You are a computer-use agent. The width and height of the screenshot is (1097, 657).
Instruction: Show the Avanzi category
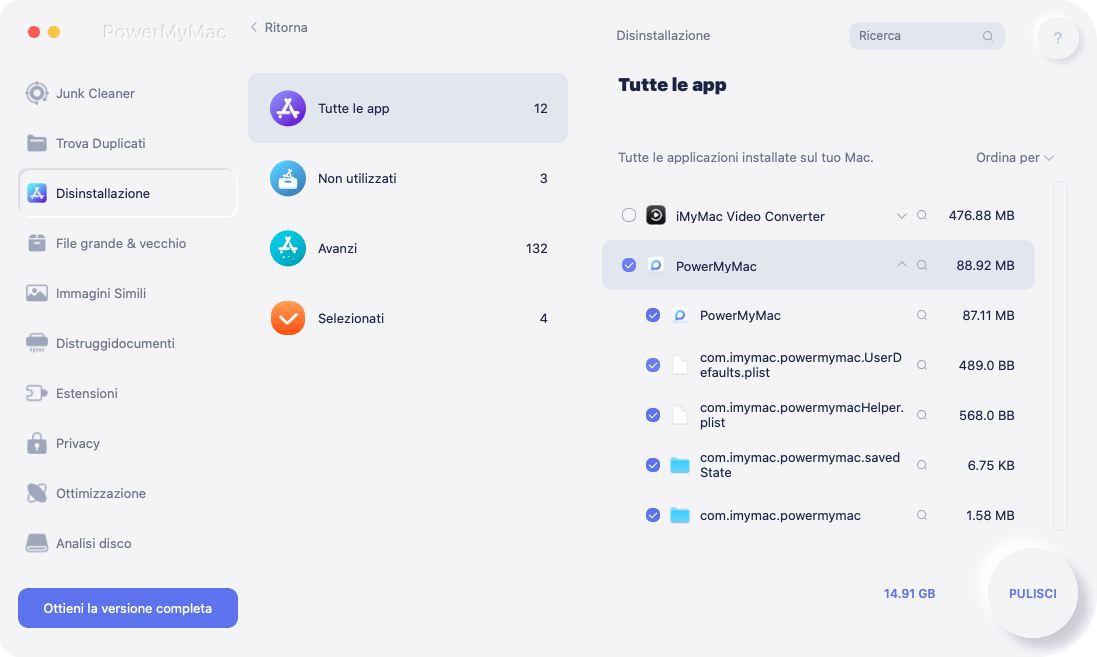pyautogui.click(x=408, y=248)
